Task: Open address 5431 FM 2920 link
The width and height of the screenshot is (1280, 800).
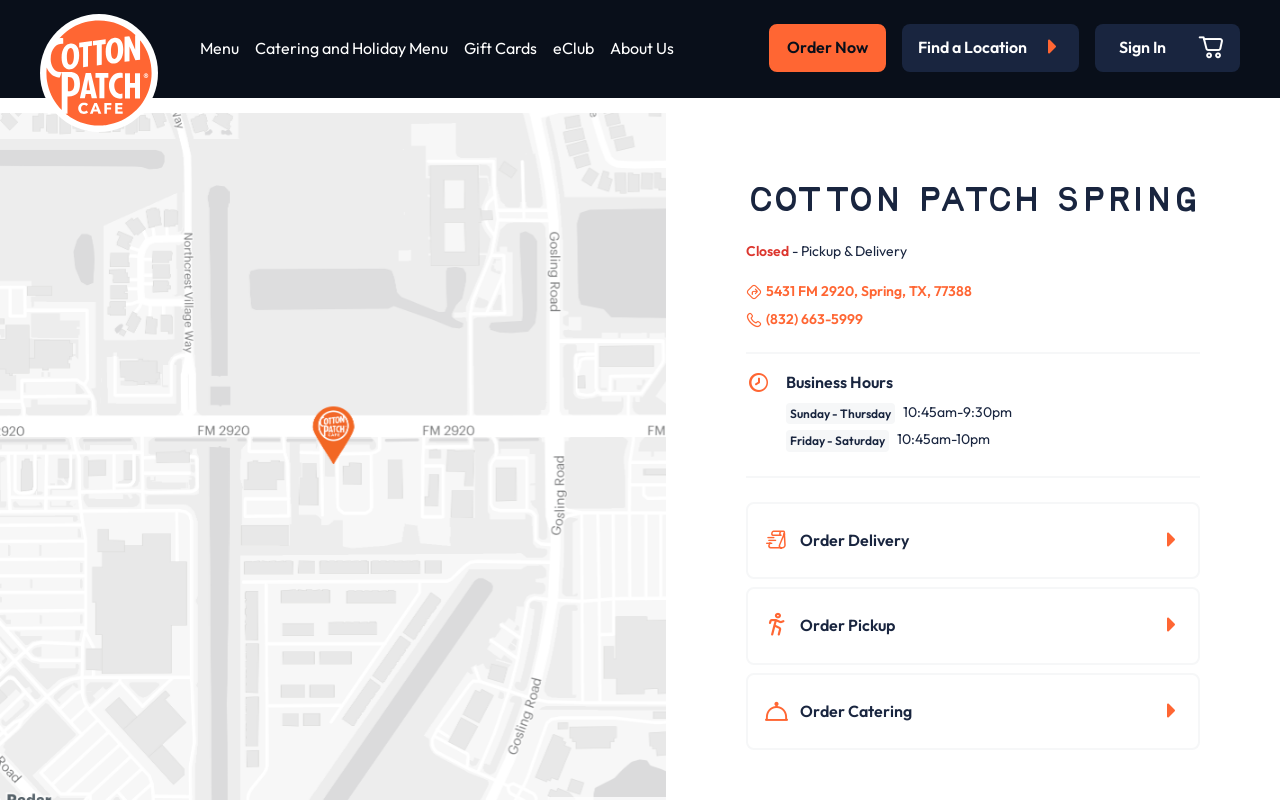Action: coord(869,291)
